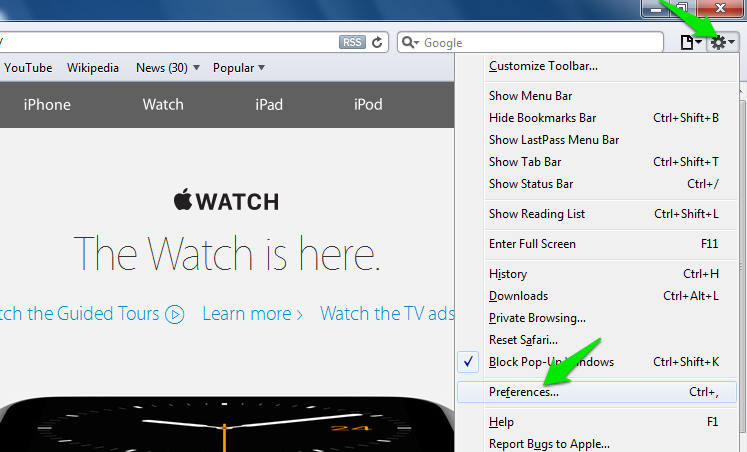The width and height of the screenshot is (747, 452).
Task: Toggle Hide Bookmarks Bar option
Action: coord(542,118)
